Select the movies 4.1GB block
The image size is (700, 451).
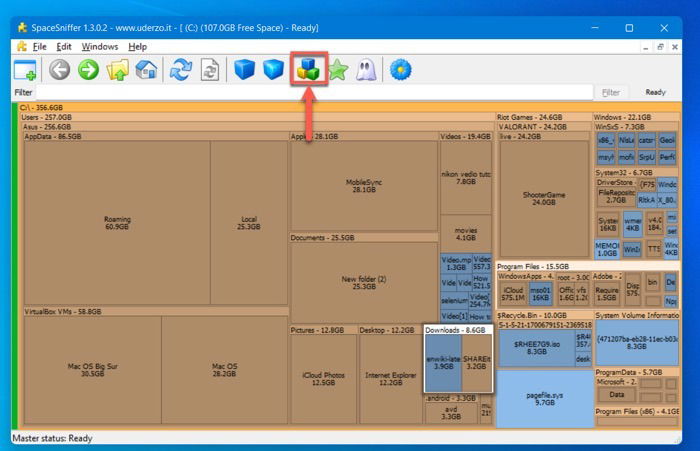click(x=466, y=234)
